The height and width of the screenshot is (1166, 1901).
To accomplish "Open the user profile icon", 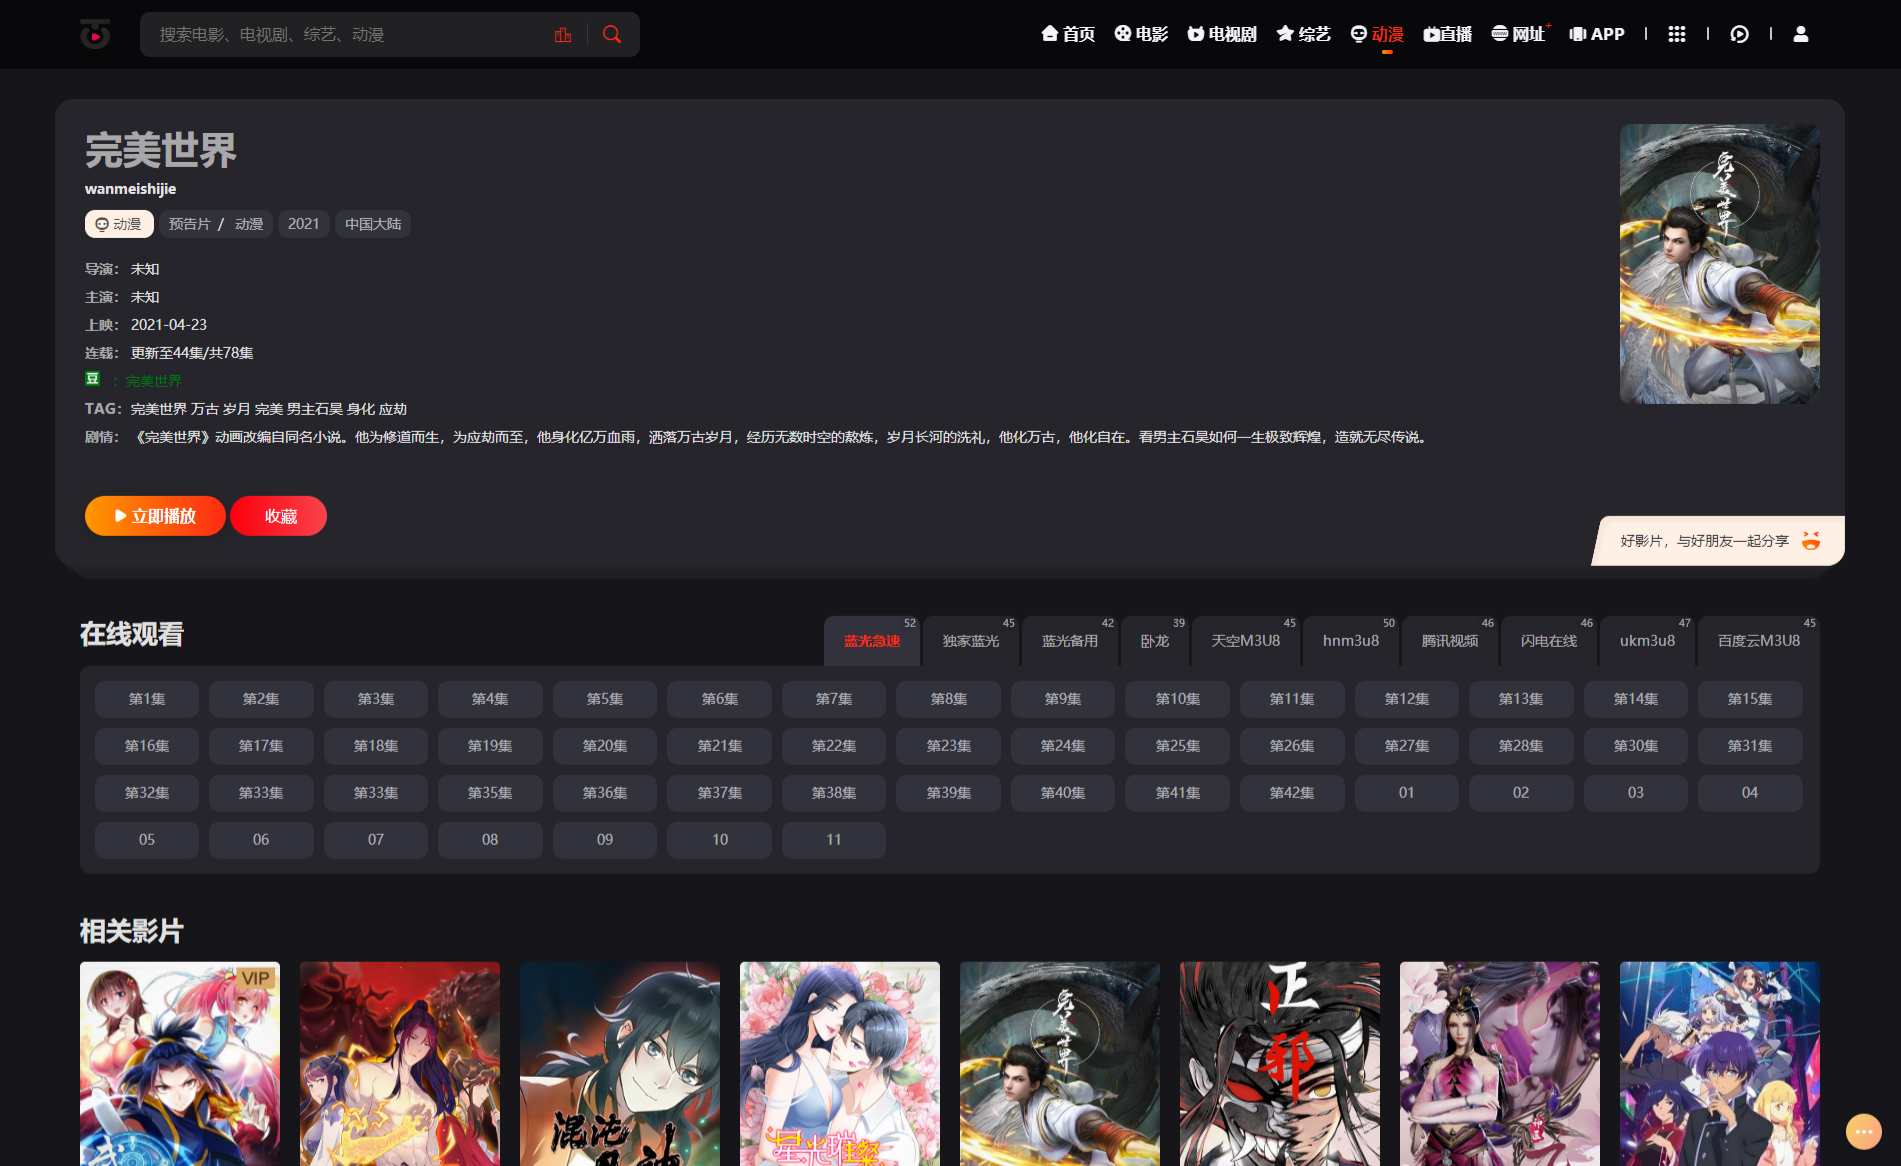I will pos(1801,34).
